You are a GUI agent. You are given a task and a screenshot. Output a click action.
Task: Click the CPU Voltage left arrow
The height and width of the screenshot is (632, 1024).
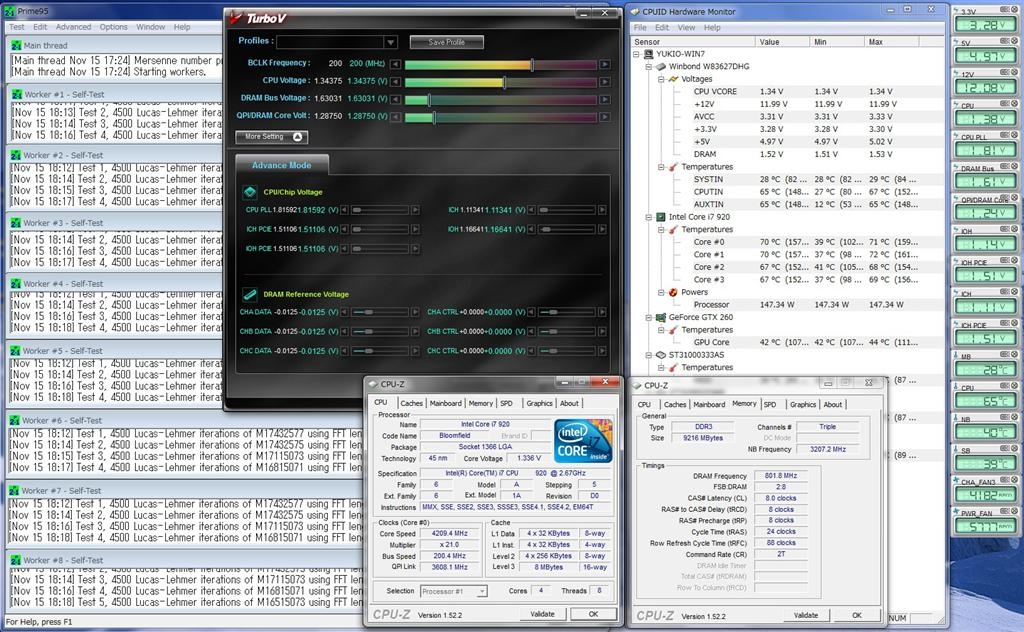click(x=396, y=81)
